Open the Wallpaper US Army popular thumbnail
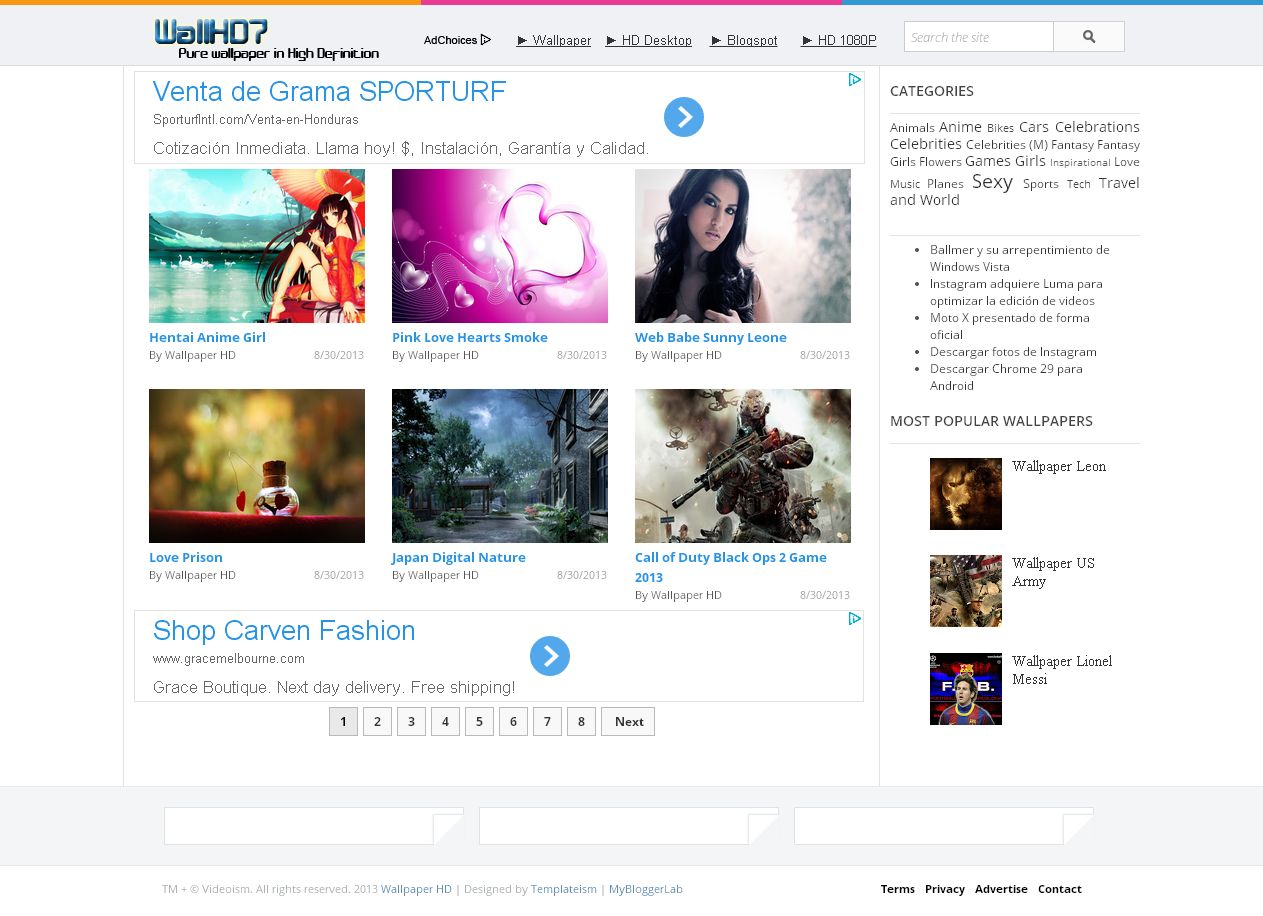Viewport: 1263px width, 916px height. pos(966,591)
